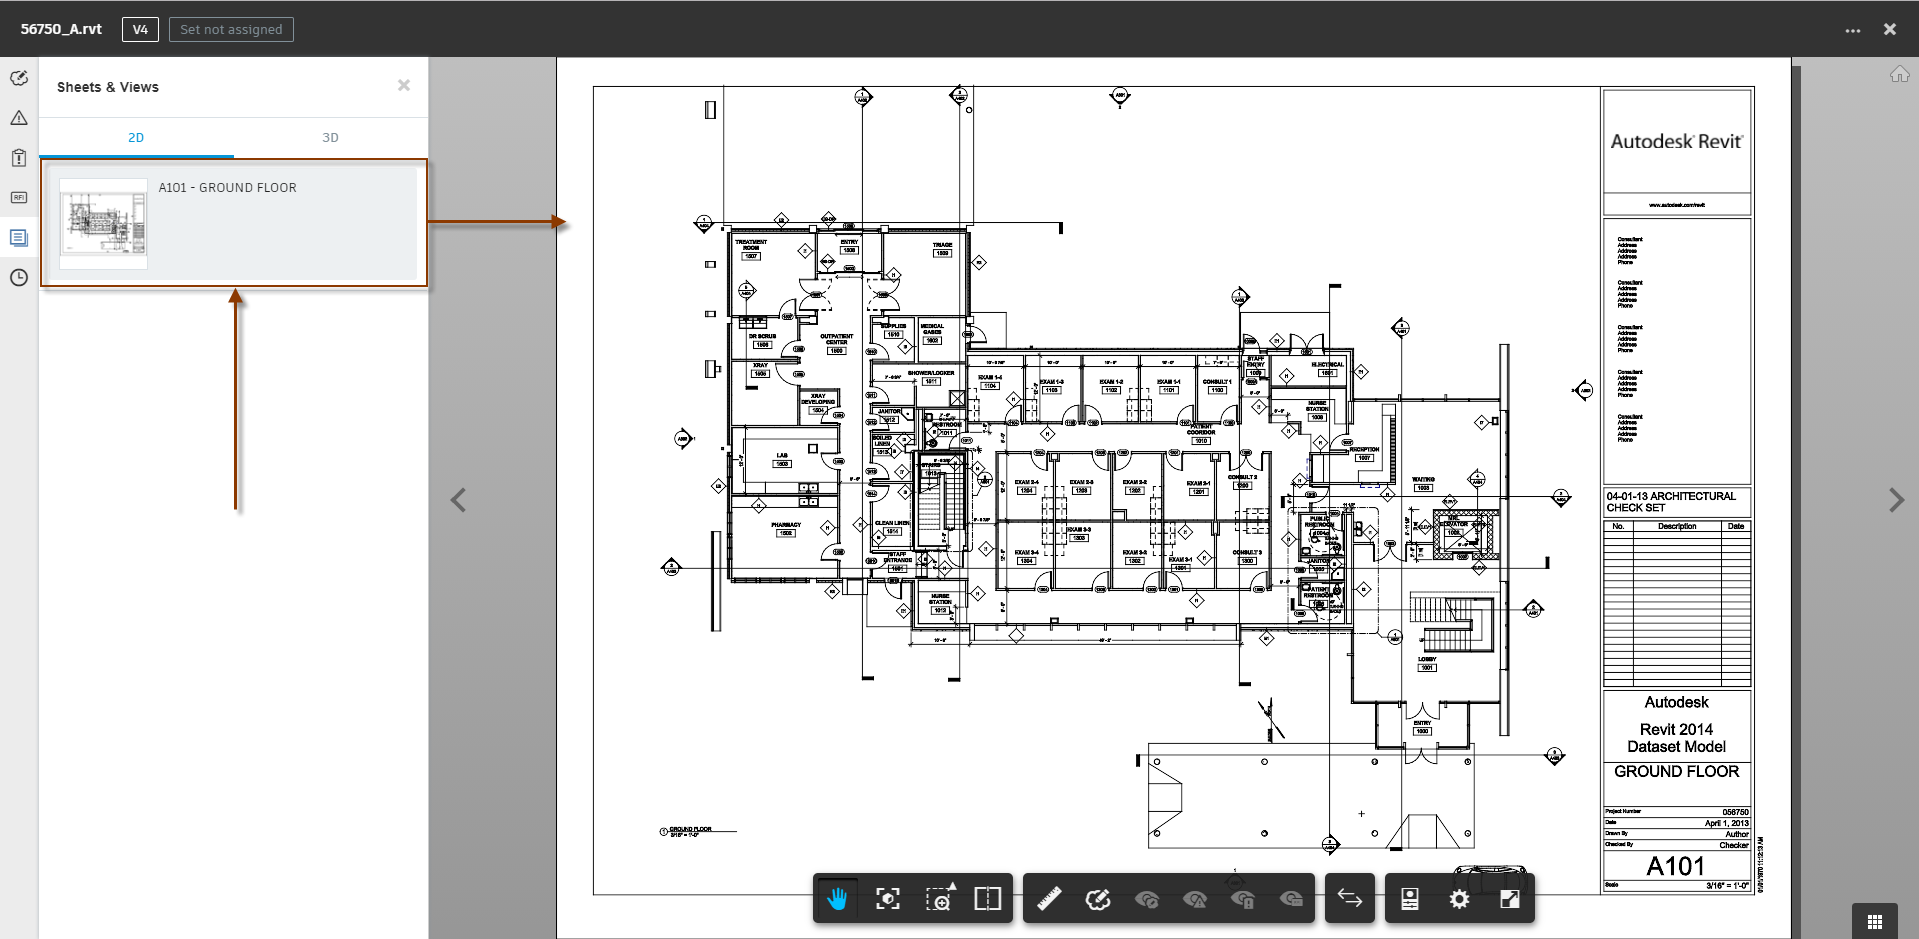Select the Measure tool

[1047, 898]
